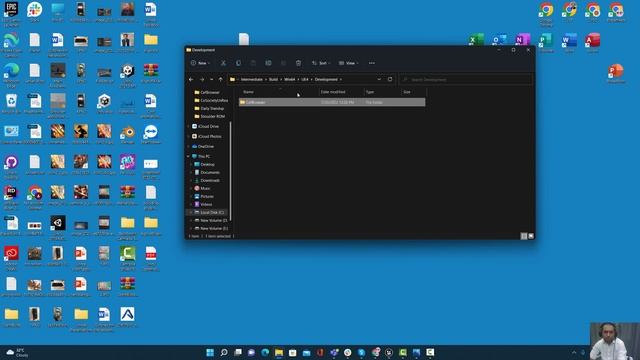
Task: Switch to details view in status bar
Action: (x=524, y=236)
